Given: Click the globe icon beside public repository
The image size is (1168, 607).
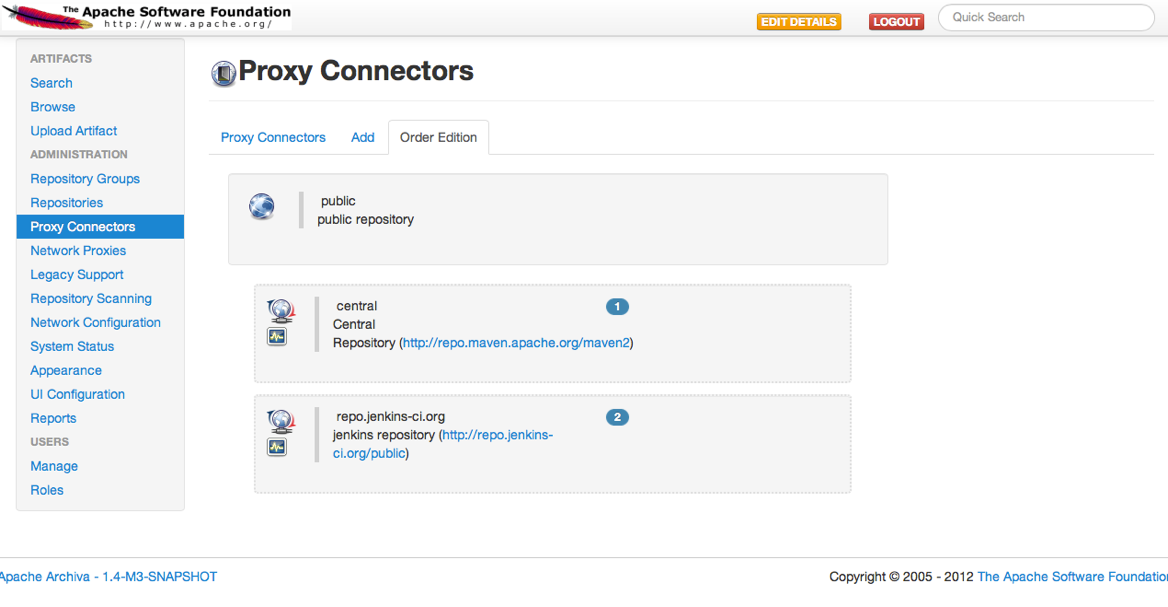Looking at the screenshot, I should click(x=262, y=207).
